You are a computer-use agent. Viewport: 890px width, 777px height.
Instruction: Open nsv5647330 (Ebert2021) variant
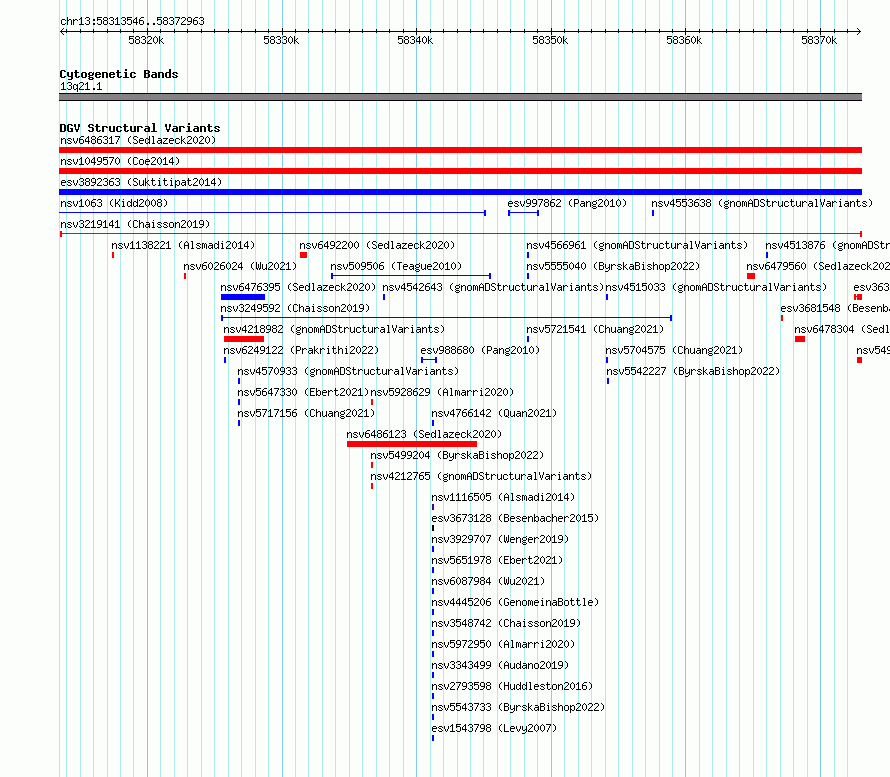(303, 392)
